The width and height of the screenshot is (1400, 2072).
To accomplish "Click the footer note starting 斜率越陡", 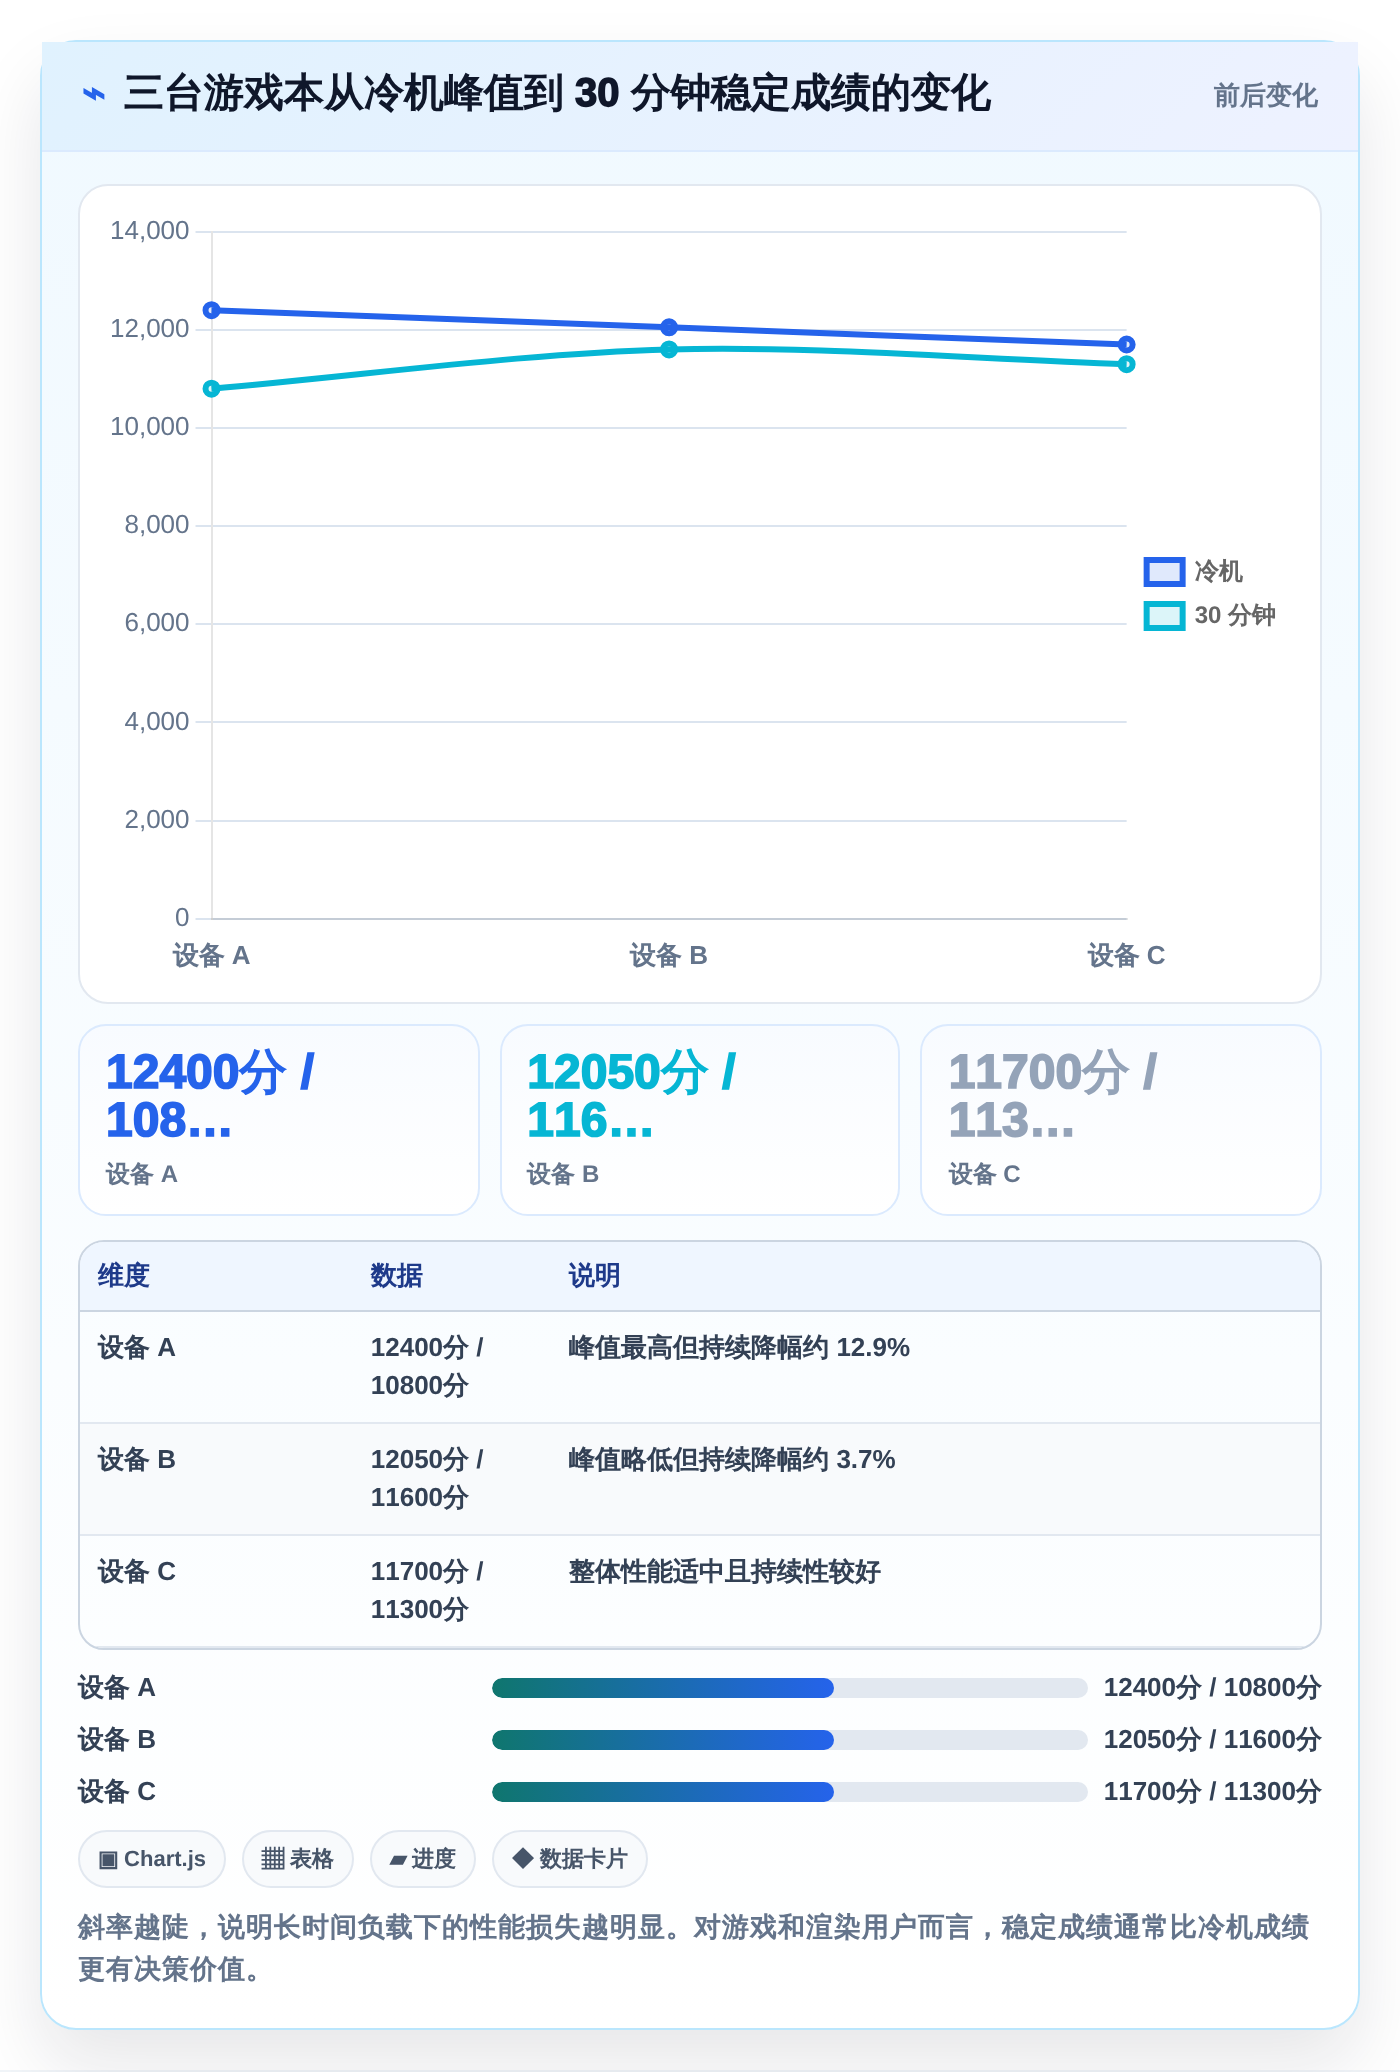I will click(x=694, y=1948).
